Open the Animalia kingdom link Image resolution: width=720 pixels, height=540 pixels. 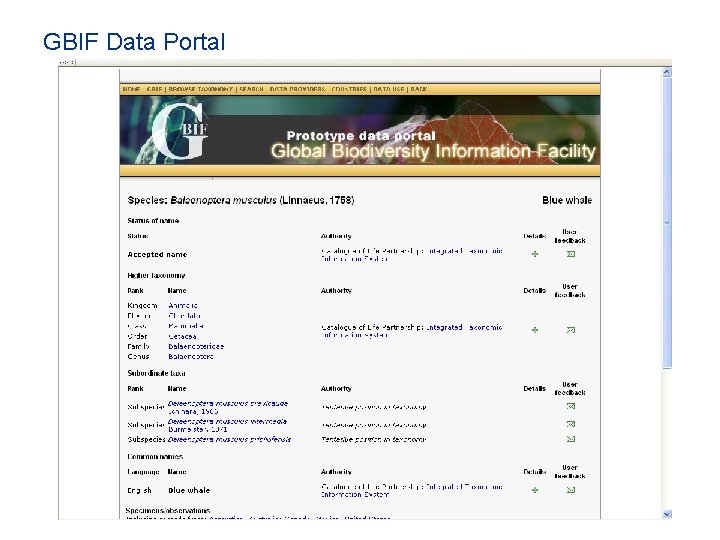(x=183, y=305)
